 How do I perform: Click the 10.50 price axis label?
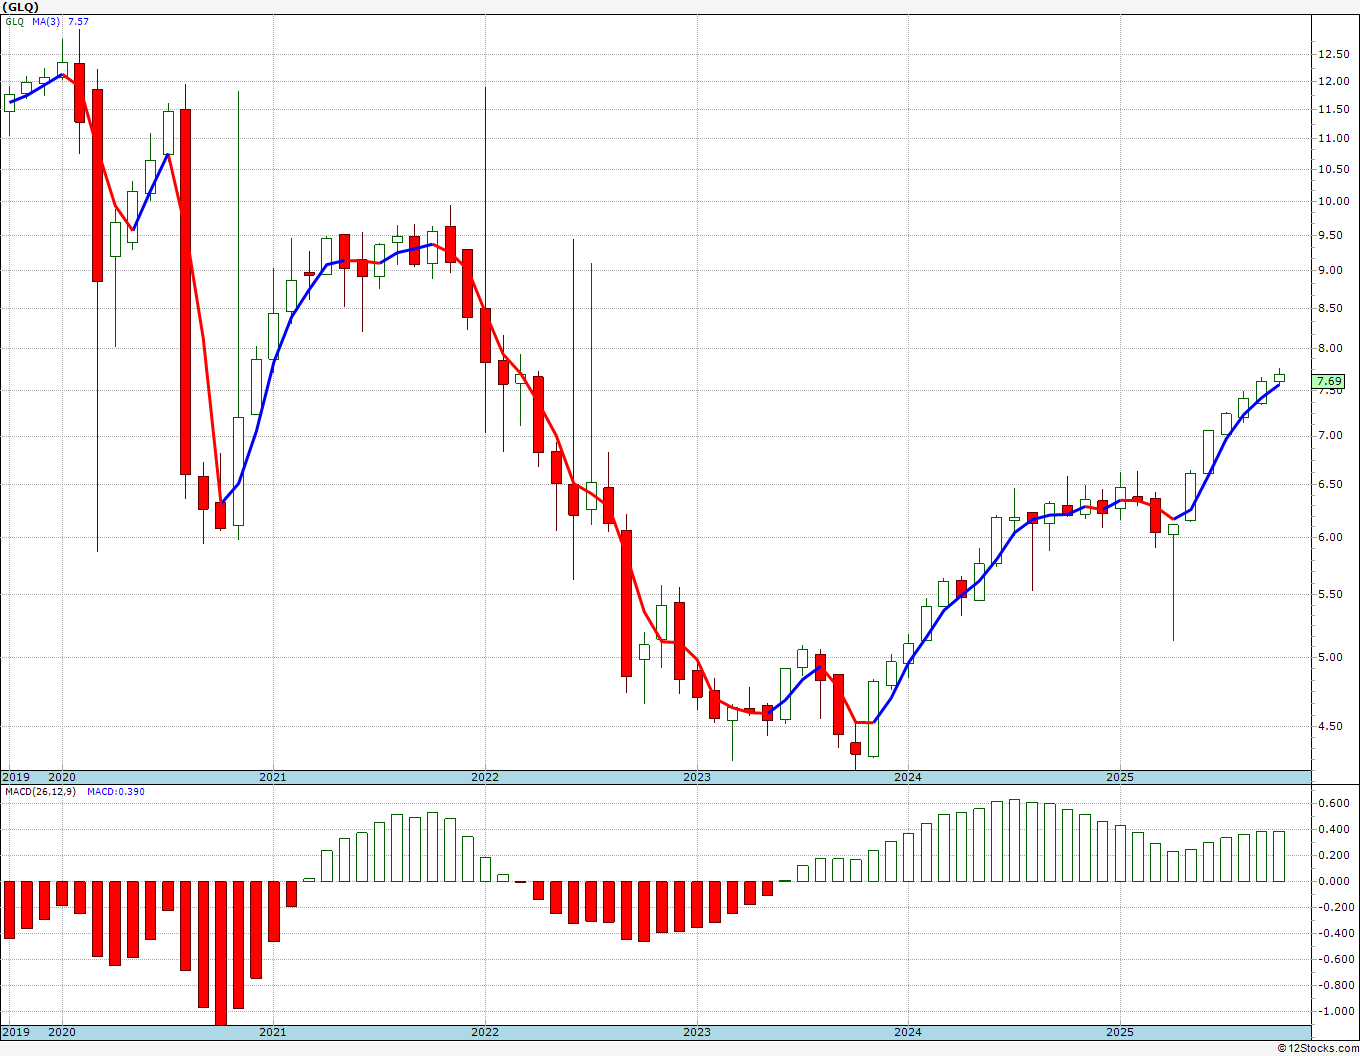[1333, 169]
